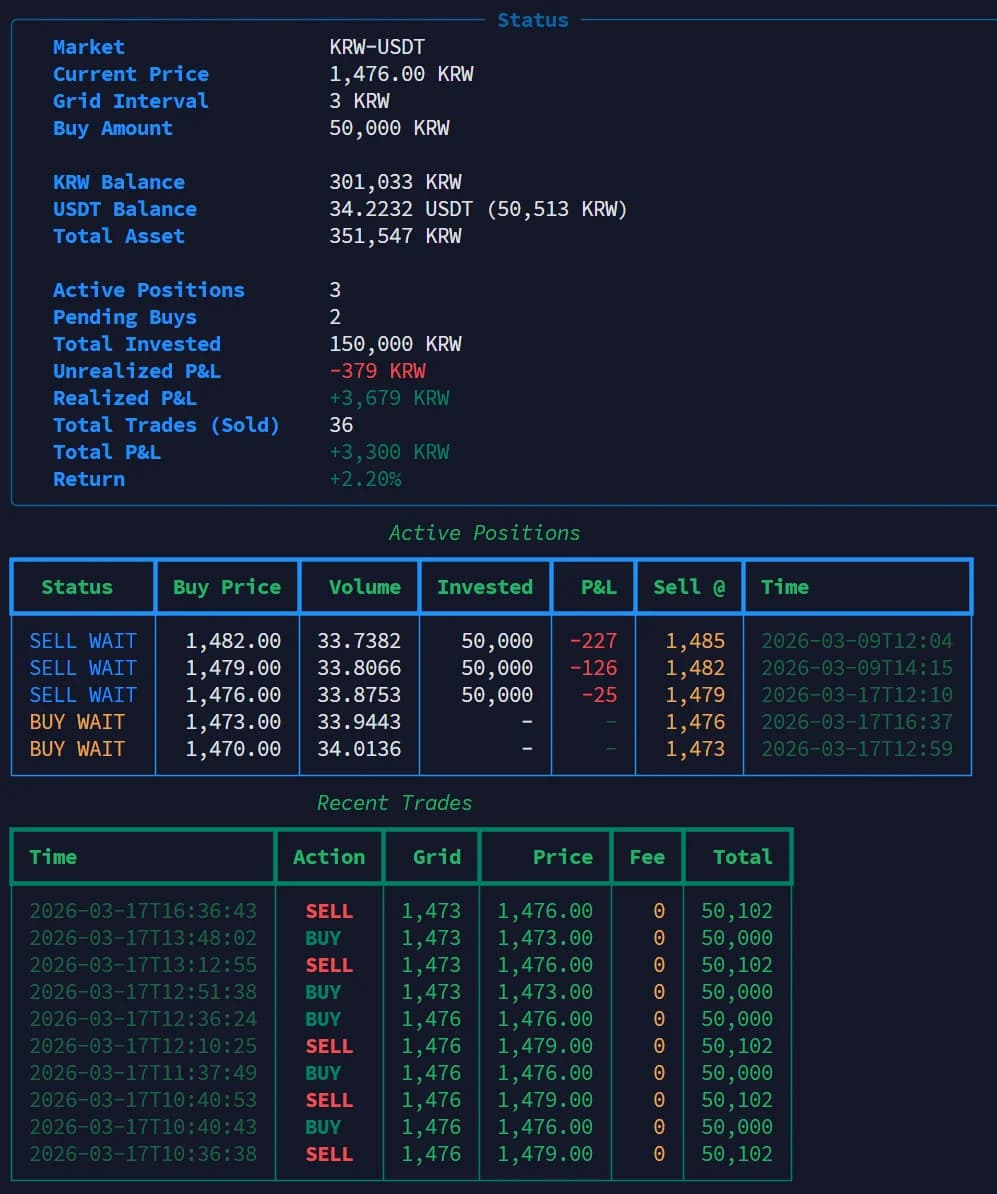Click the italic "Recent Trades" heading

pos(395,803)
